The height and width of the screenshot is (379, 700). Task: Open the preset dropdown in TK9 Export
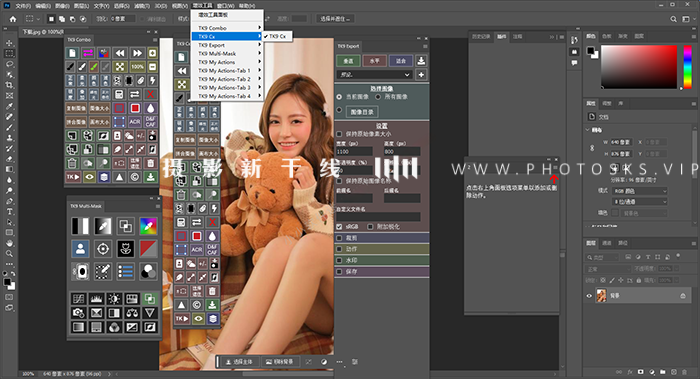[374, 75]
